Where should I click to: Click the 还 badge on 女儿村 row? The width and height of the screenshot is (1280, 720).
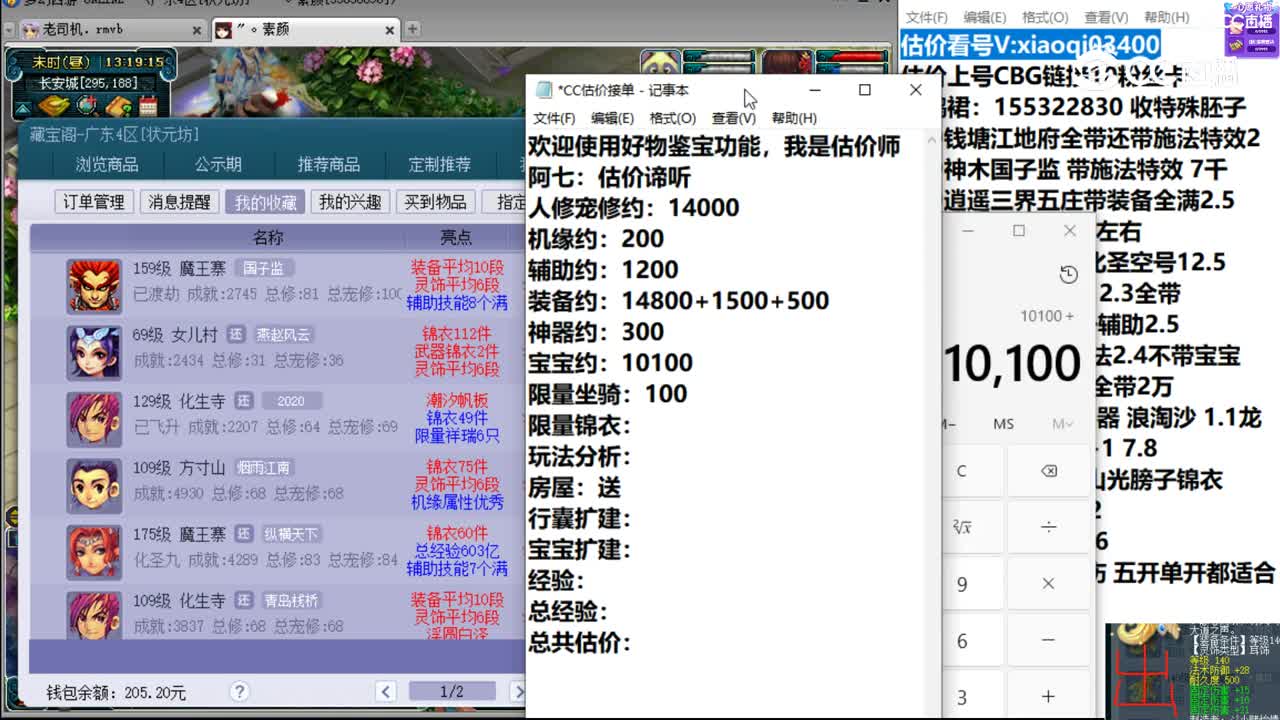point(235,335)
